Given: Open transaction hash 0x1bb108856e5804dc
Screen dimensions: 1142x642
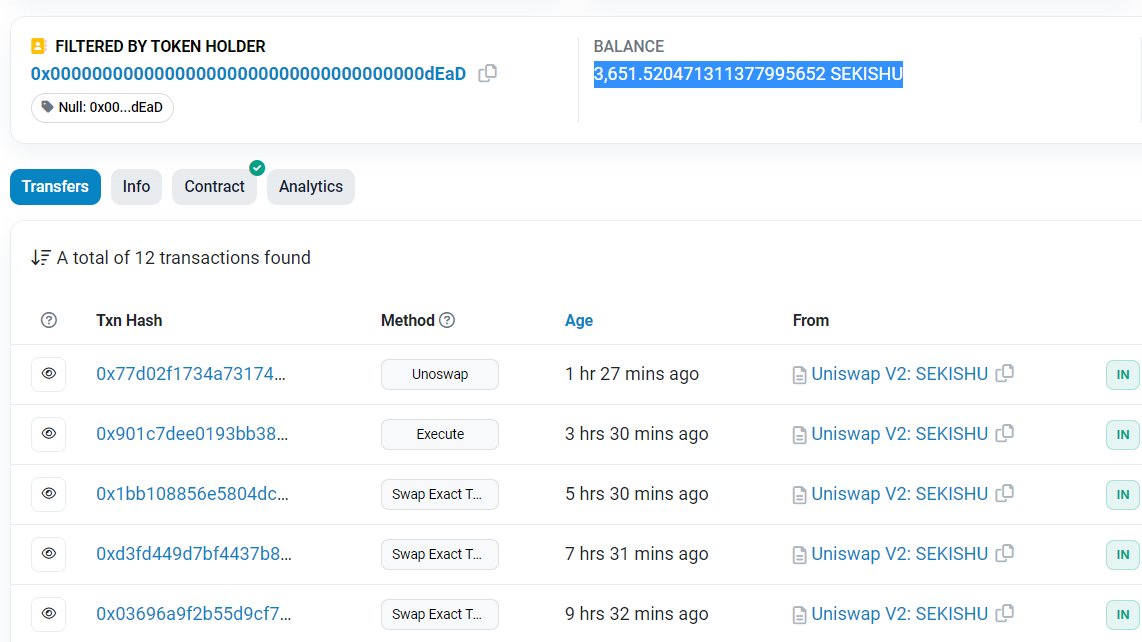Looking at the screenshot, I should coord(192,494).
